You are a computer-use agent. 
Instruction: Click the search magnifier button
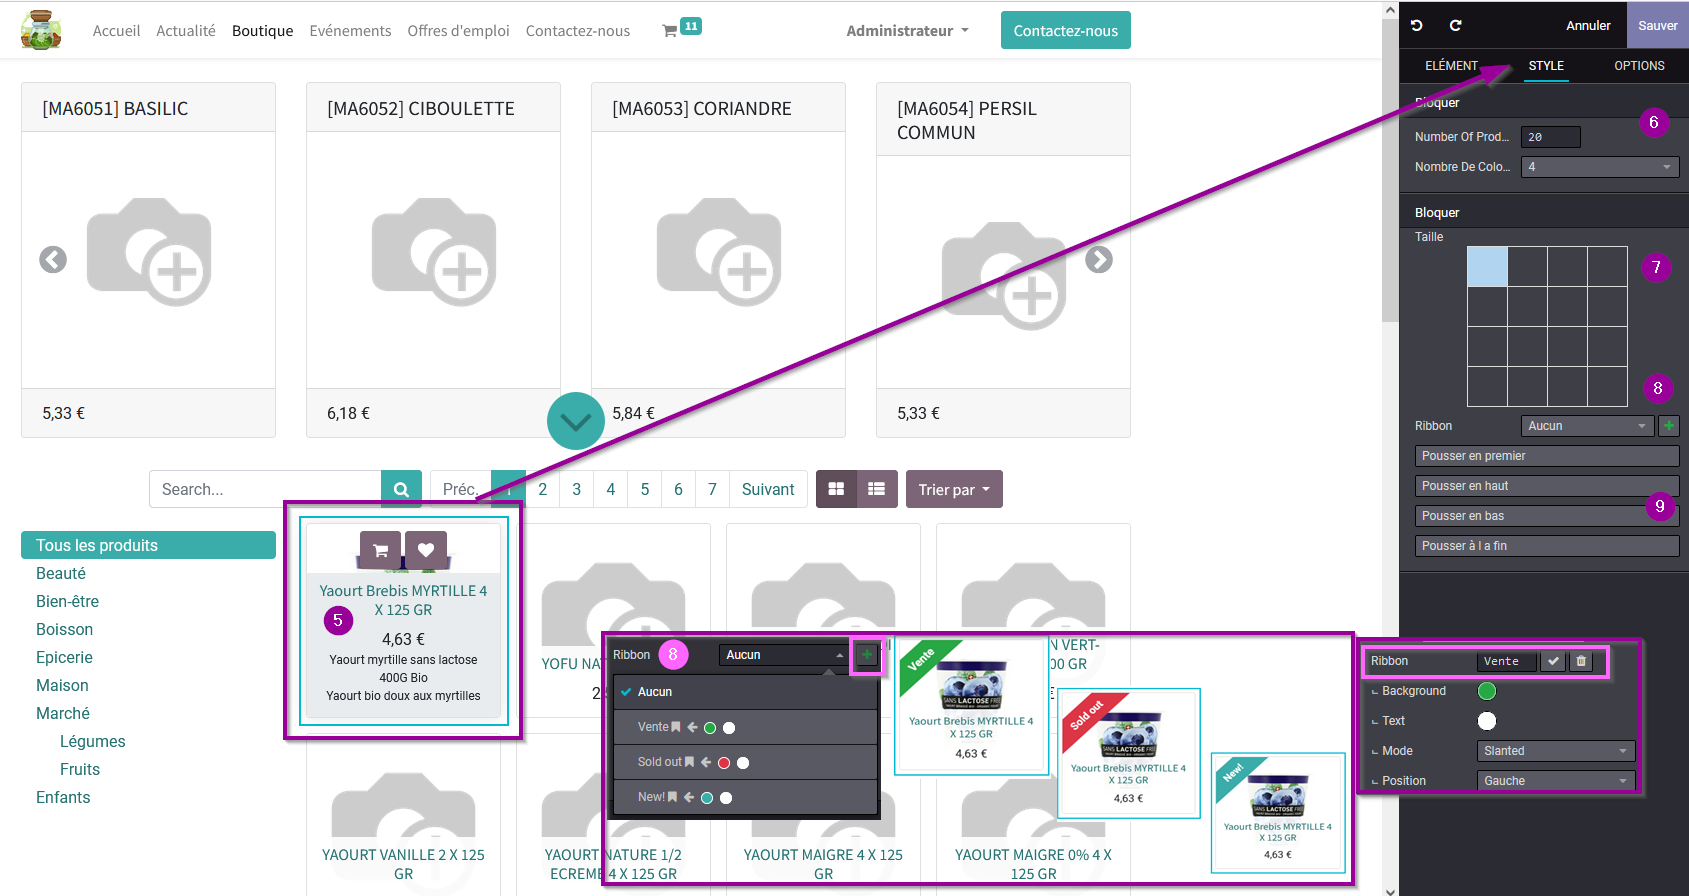tap(401, 489)
